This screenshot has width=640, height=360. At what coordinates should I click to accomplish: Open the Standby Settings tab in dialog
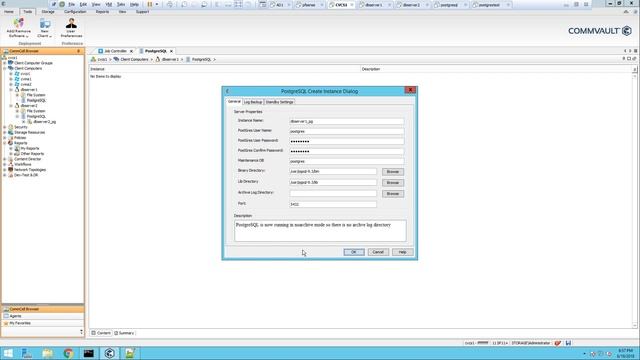point(280,102)
